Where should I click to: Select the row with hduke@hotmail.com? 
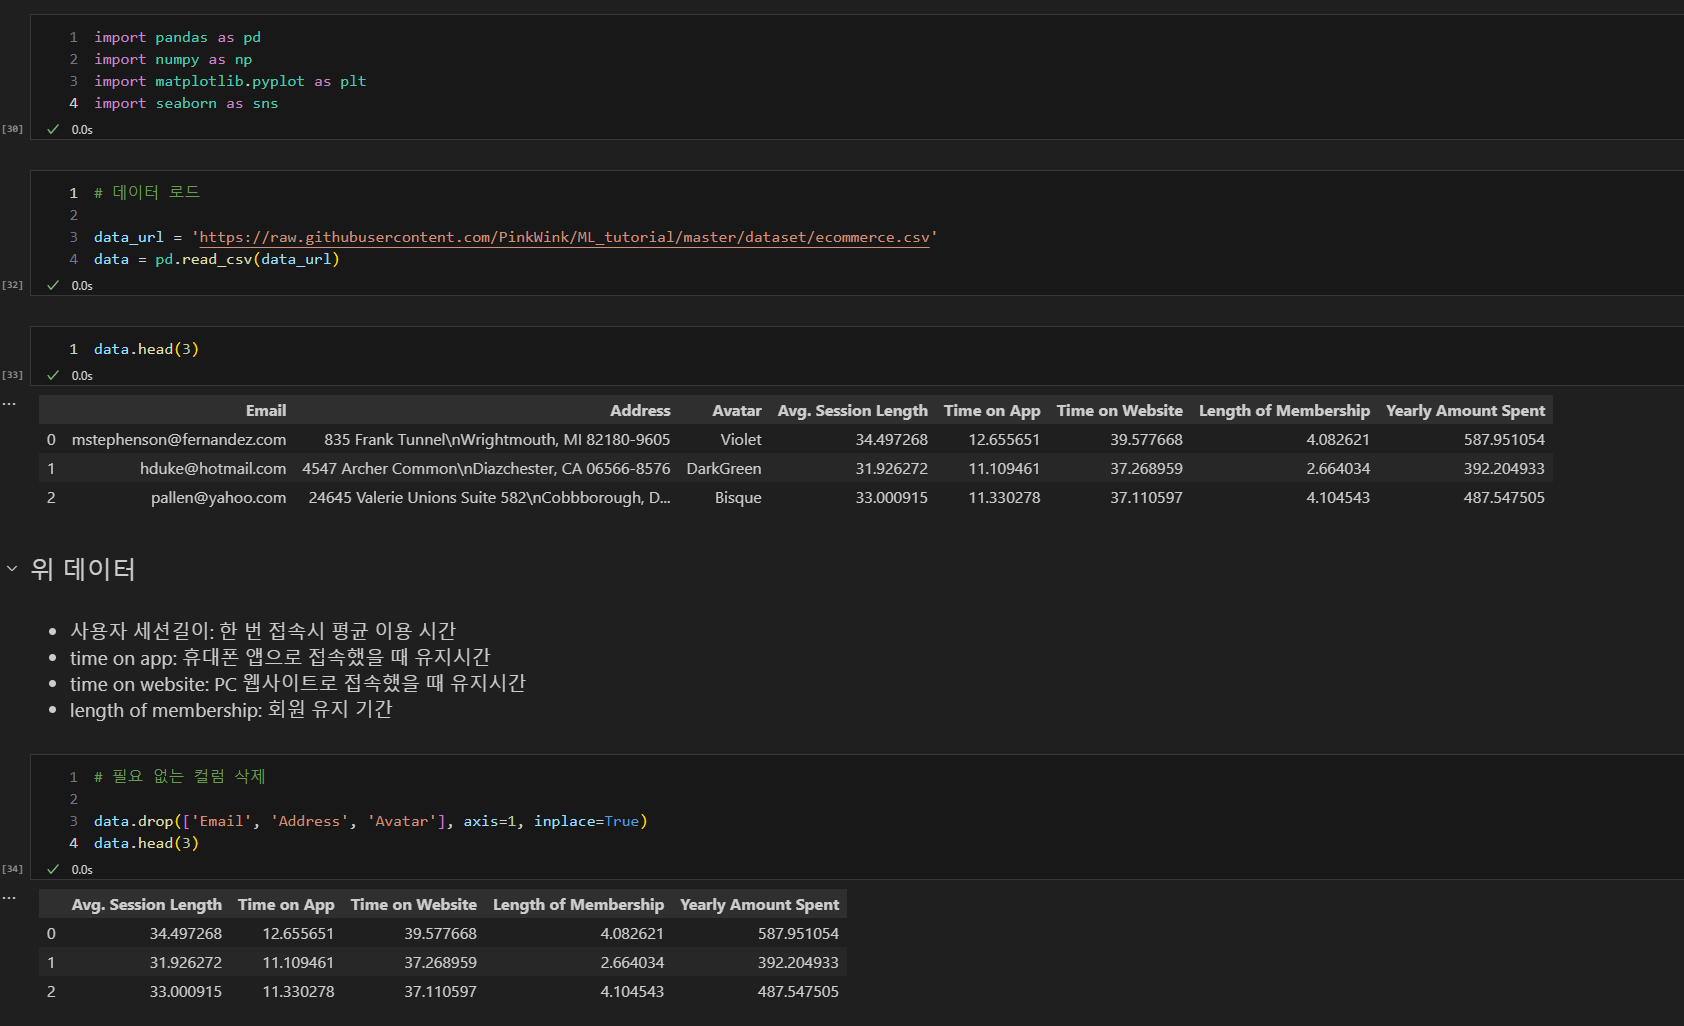pyautogui.click(x=796, y=468)
